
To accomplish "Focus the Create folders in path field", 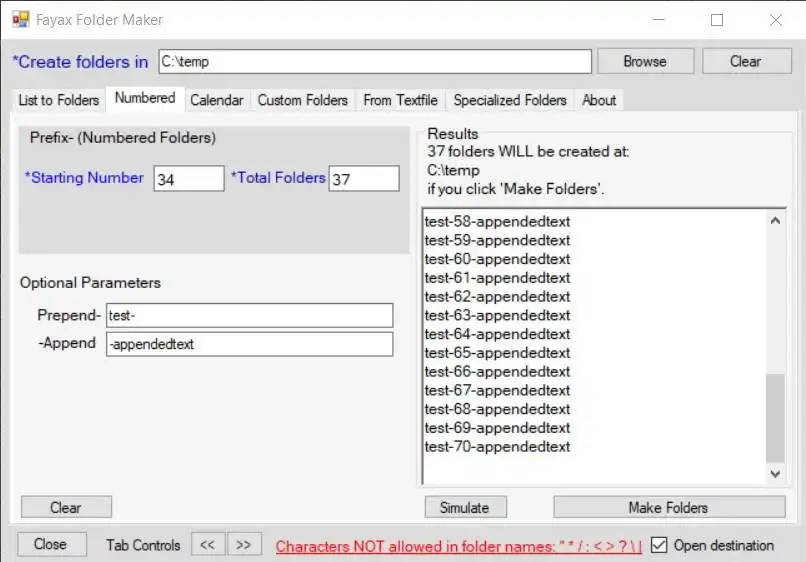I will point(375,61).
